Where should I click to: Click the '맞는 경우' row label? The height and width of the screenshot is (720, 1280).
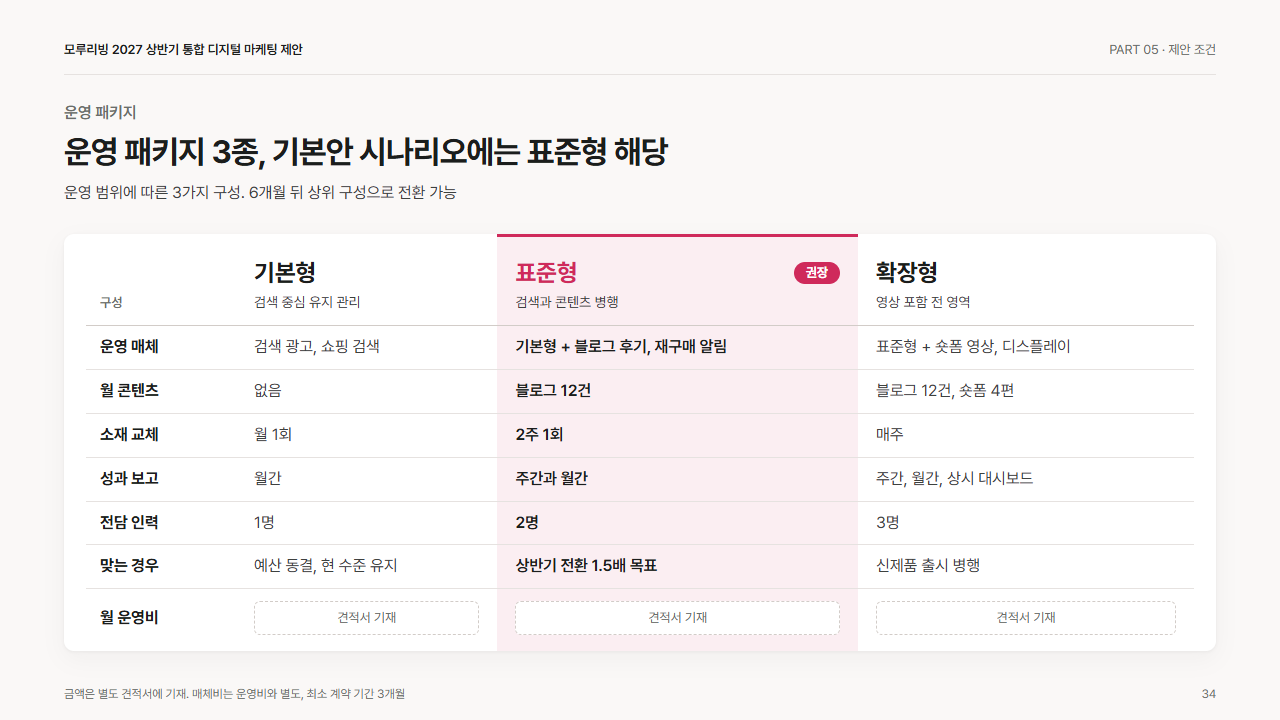pyautogui.click(x=129, y=566)
